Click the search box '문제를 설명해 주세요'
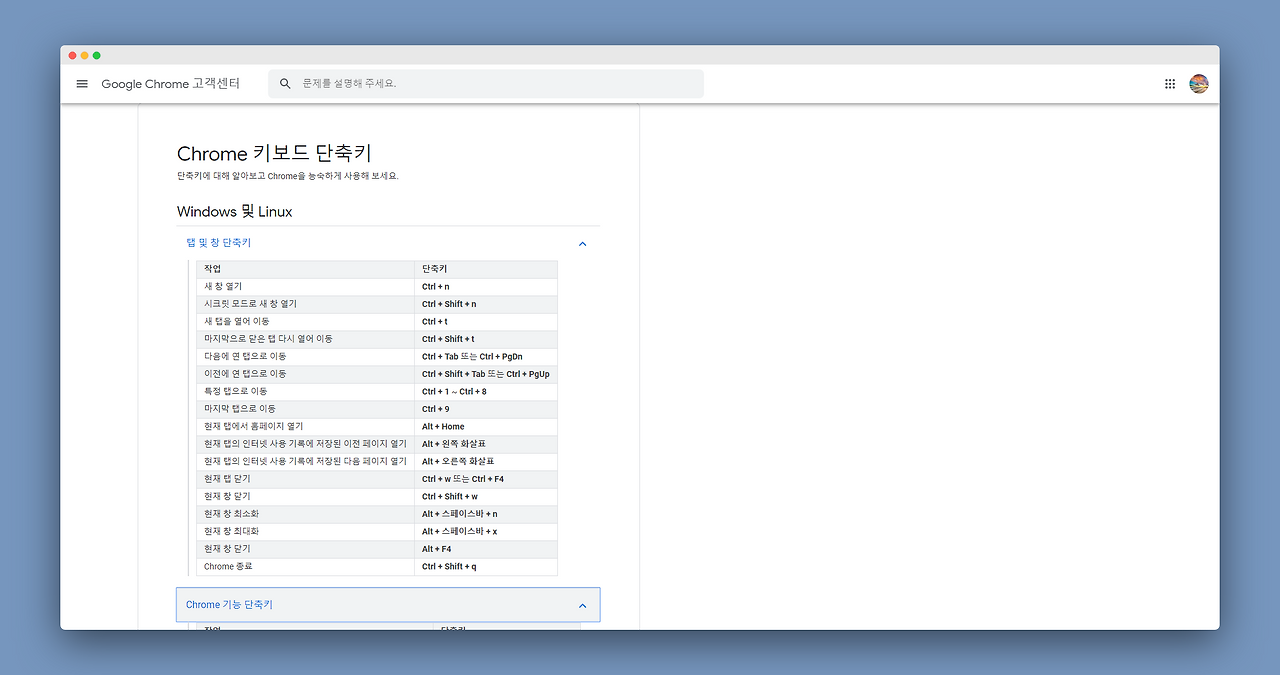1280x675 pixels. click(486, 84)
